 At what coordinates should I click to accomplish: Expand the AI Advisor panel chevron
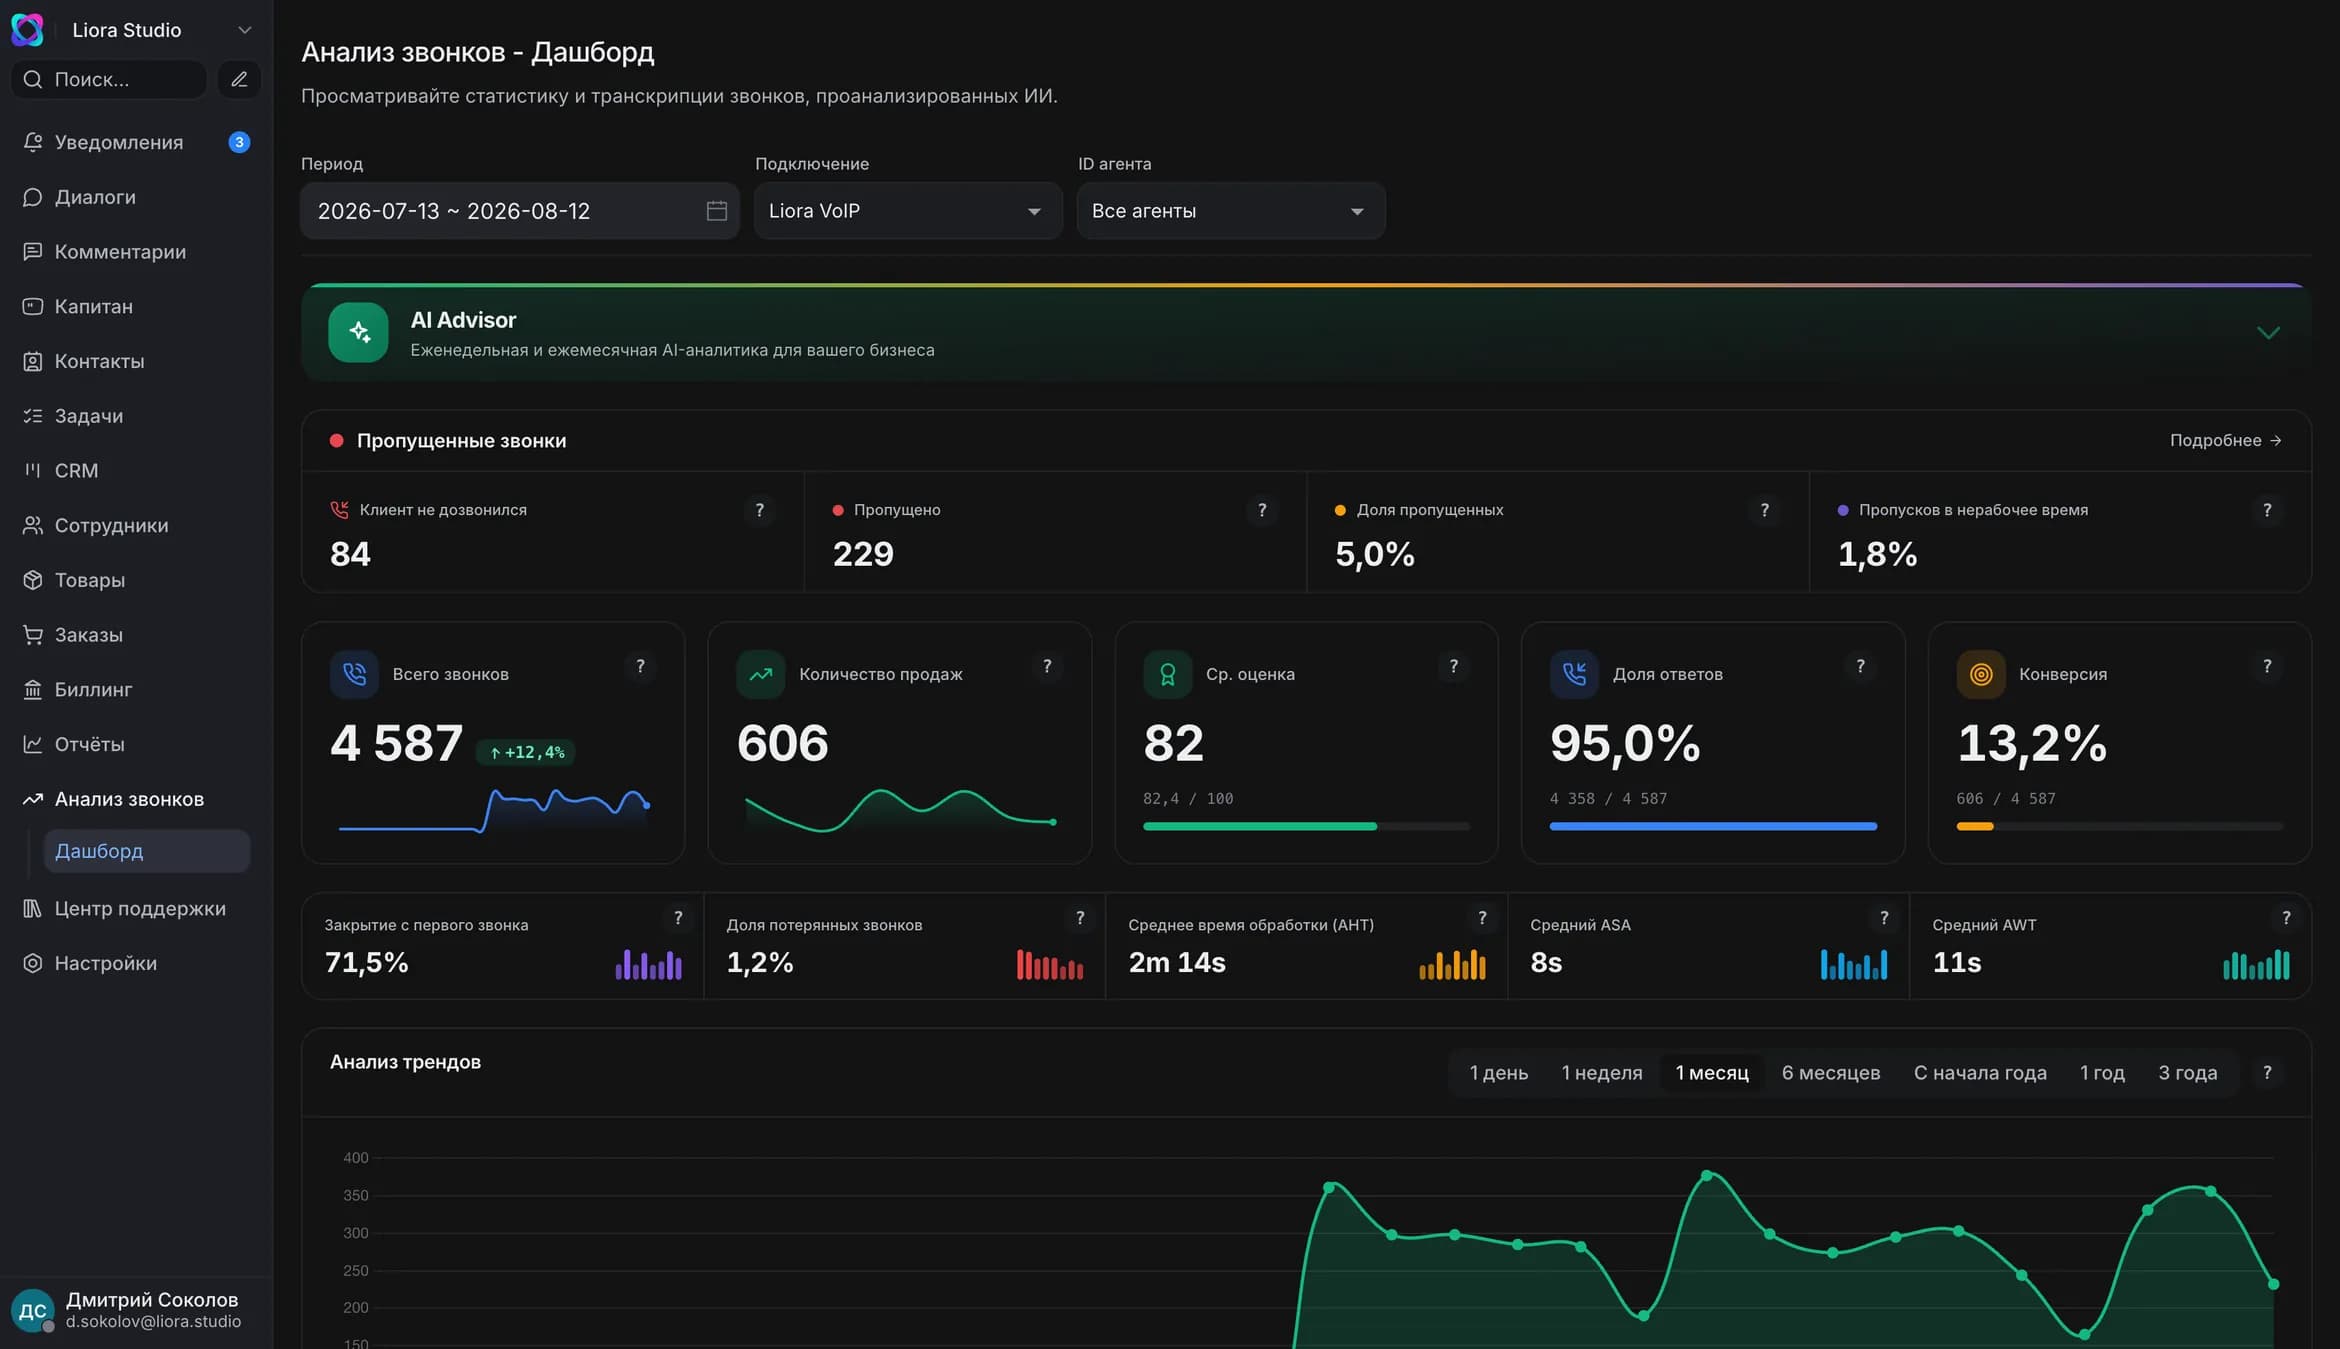pyautogui.click(x=2268, y=333)
